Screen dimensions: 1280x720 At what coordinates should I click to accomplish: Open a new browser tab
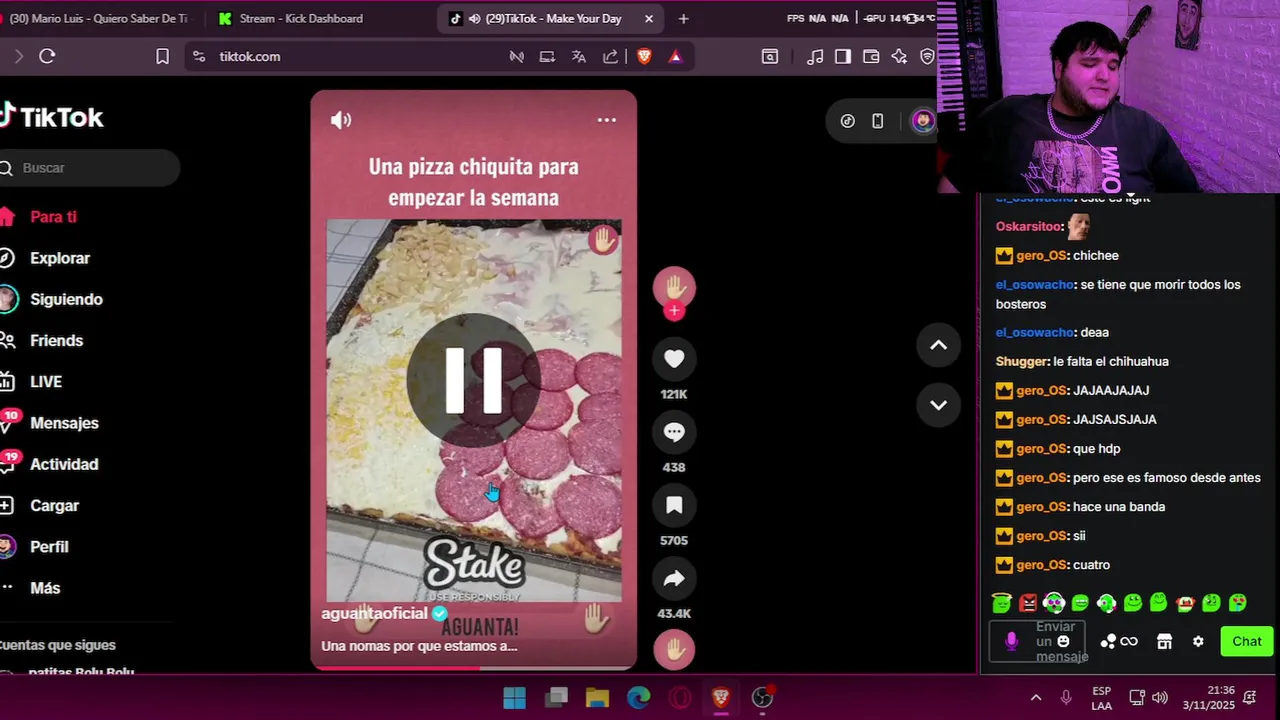point(683,18)
